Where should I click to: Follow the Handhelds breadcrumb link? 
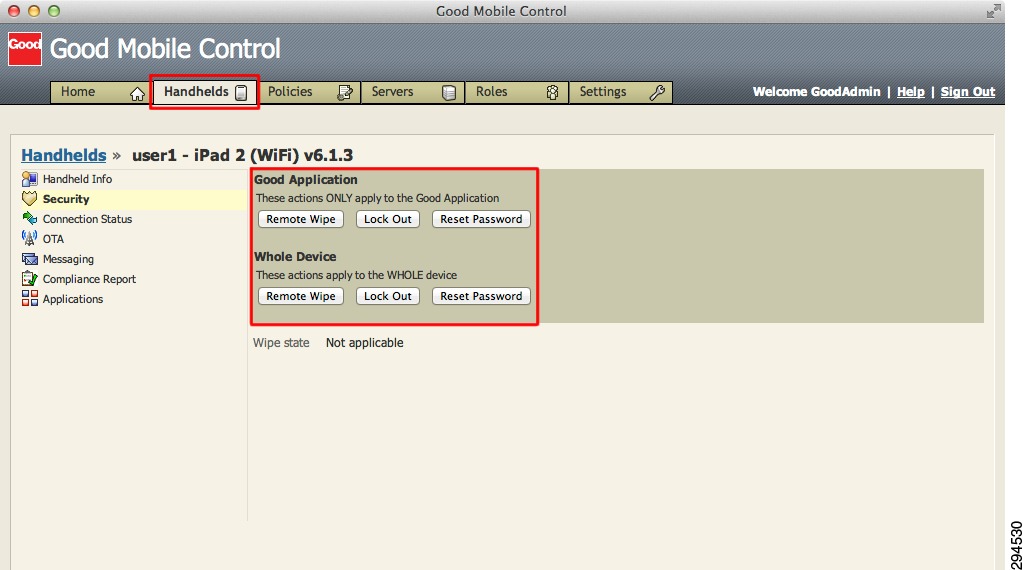[x=64, y=155]
